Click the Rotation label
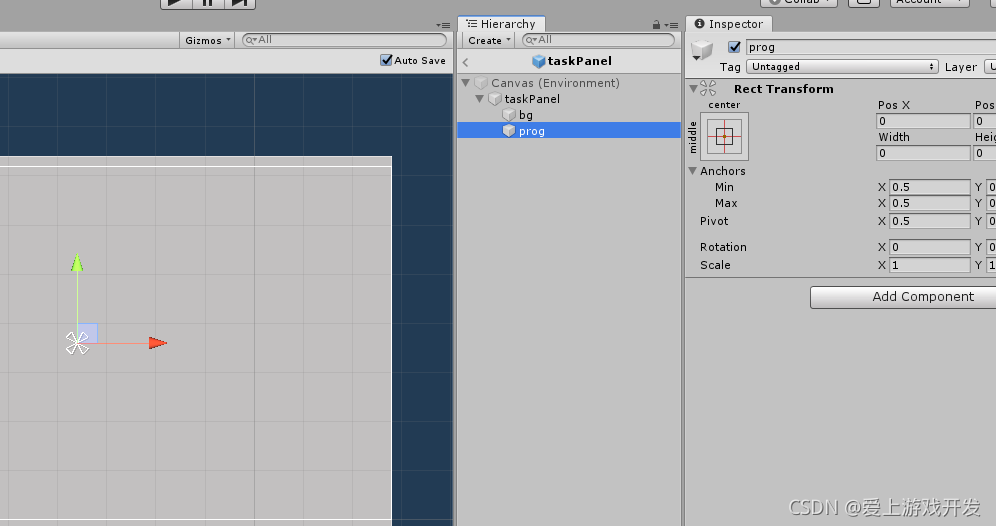Image resolution: width=996 pixels, height=526 pixels. coord(723,247)
